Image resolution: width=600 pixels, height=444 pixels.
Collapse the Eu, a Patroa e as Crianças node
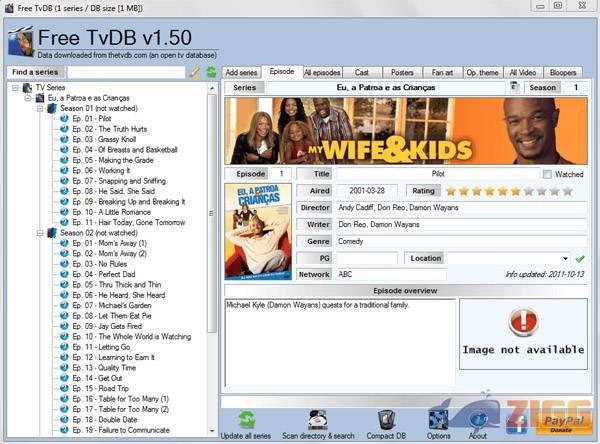pos(28,98)
